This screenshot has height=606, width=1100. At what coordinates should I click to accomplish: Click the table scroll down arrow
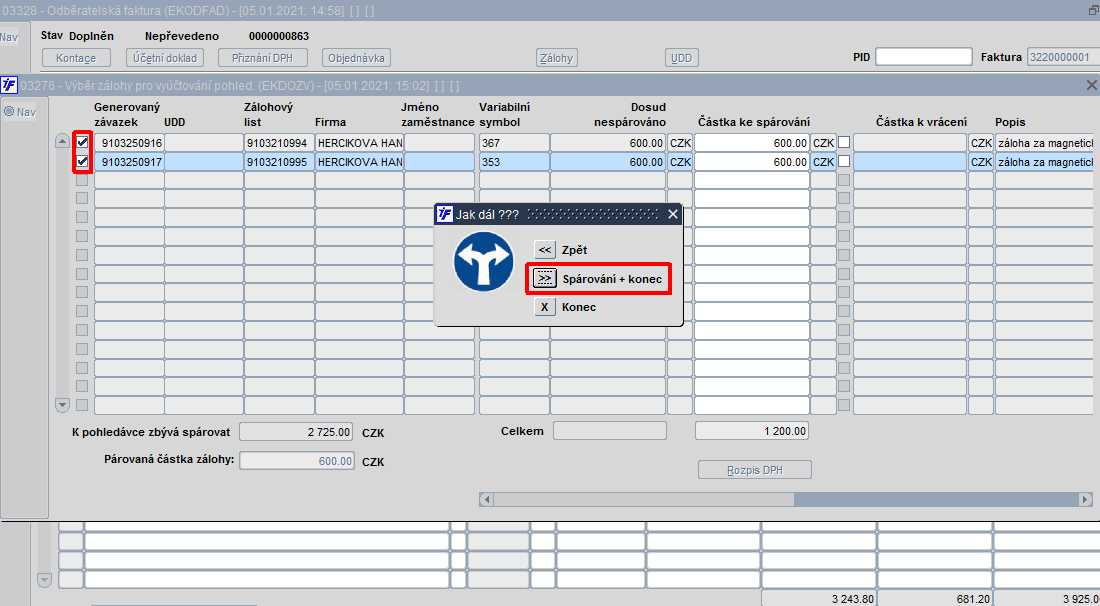coord(62,405)
